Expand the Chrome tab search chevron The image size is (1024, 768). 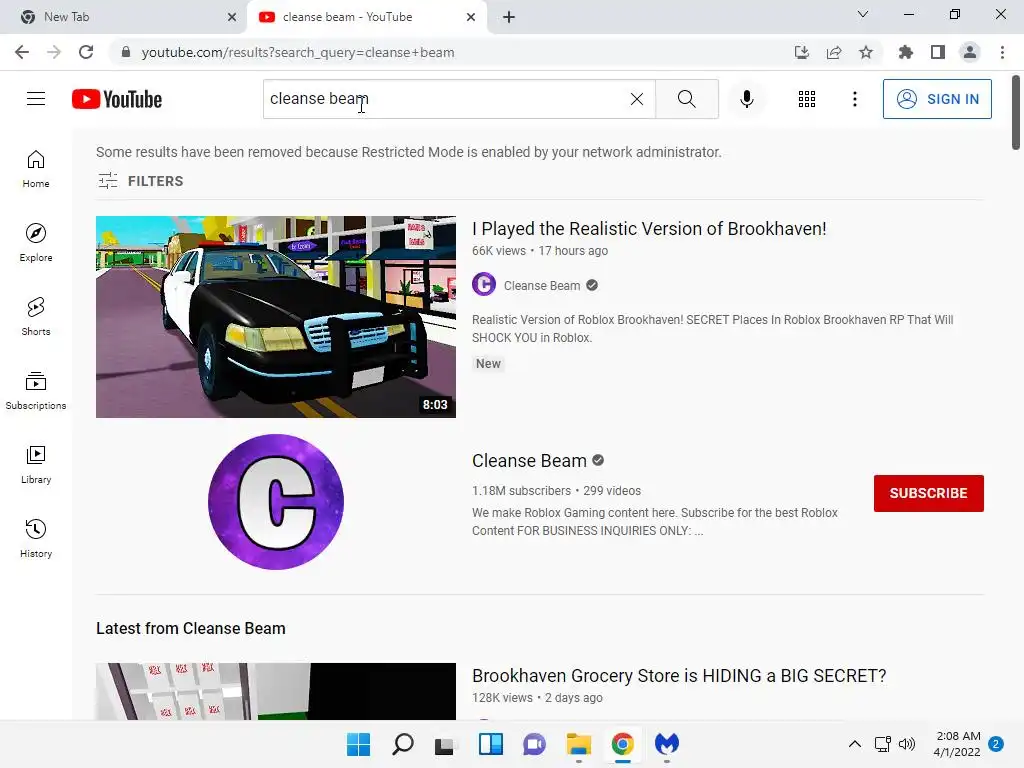tap(863, 14)
